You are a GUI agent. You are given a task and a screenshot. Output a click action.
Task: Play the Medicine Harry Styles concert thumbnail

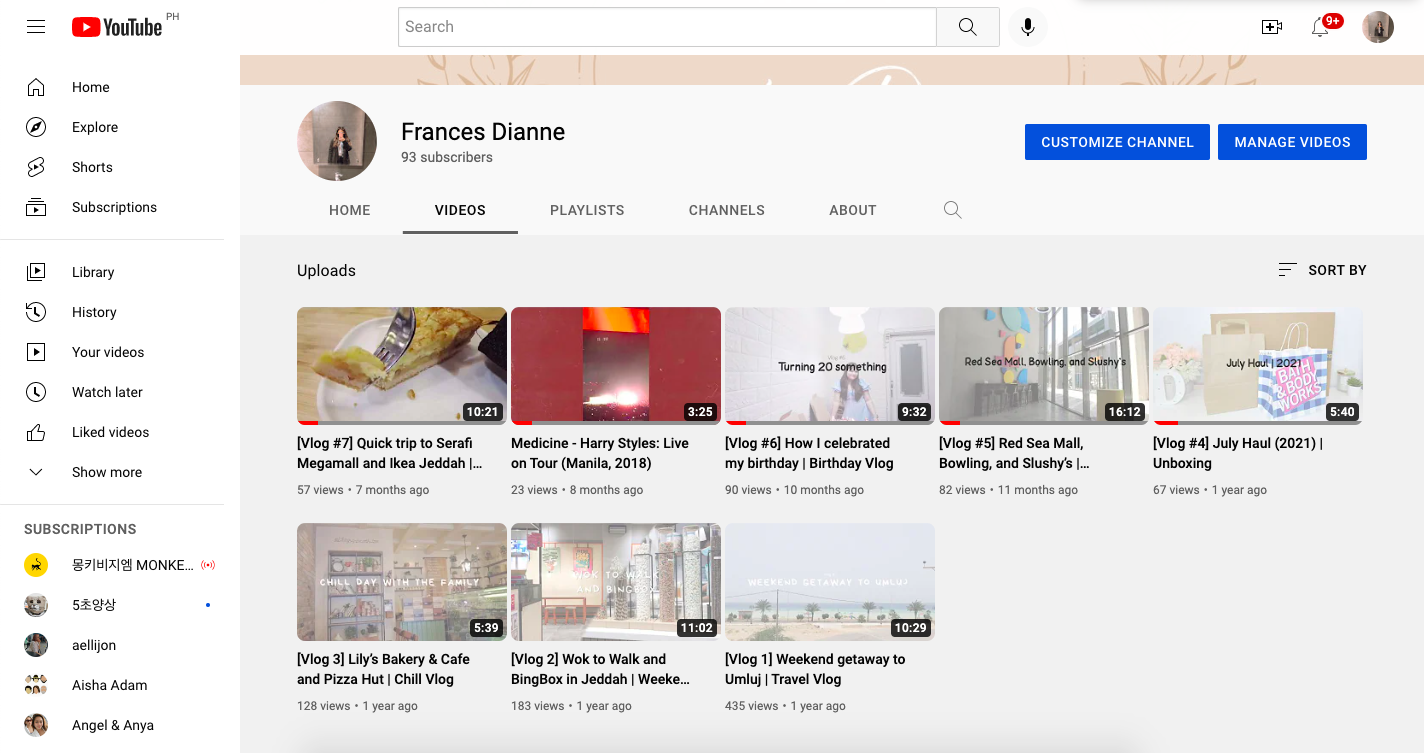pyautogui.click(x=616, y=366)
